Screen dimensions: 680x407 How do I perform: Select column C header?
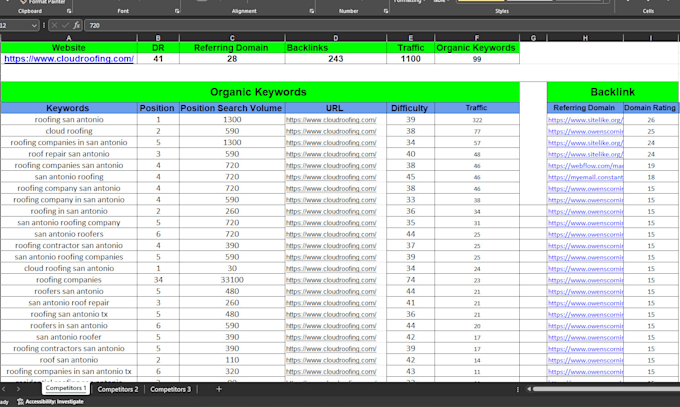click(x=232, y=38)
